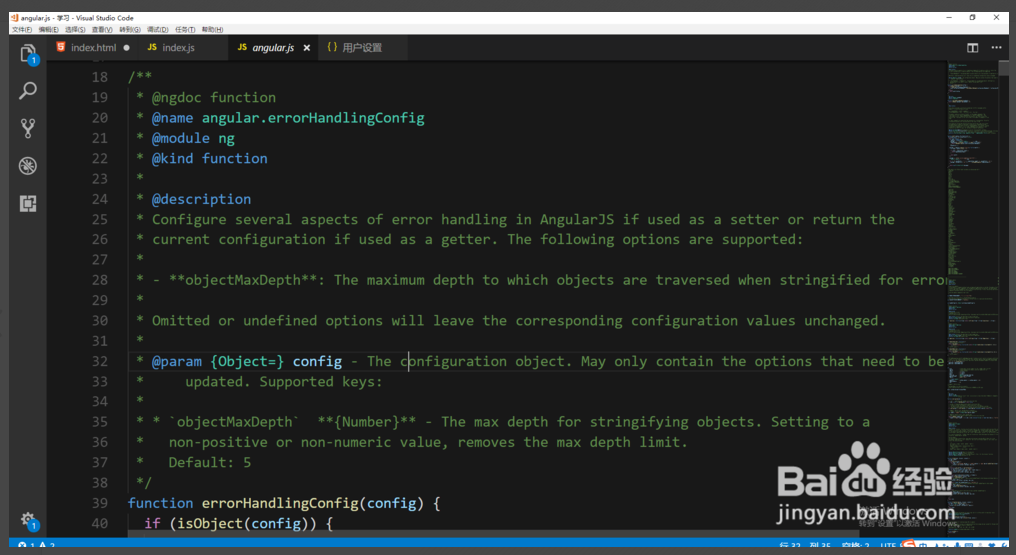Open the editor More Actions ellipsis menu
Screen dimensions: 1016x555
pyautogui.click(x=997, y=48)
